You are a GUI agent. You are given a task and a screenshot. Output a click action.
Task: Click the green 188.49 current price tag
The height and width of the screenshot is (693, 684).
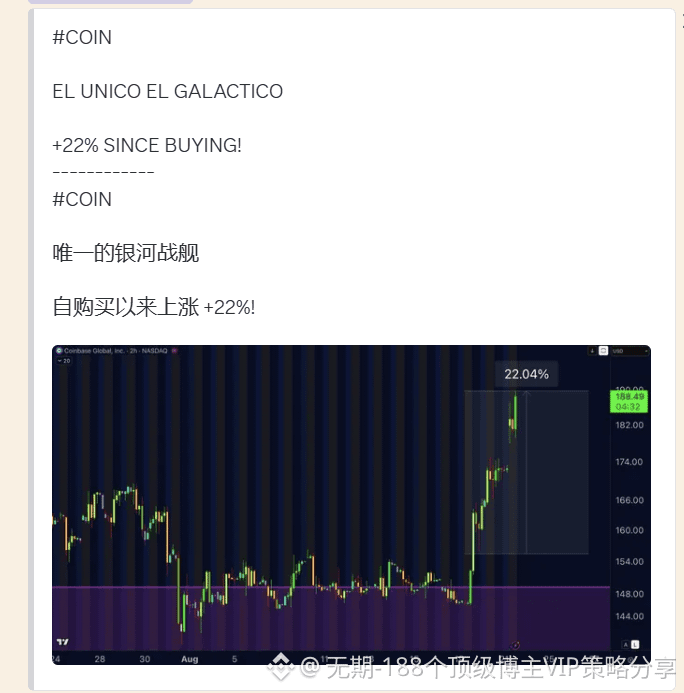pyautogui.click(x=629, y=401)
